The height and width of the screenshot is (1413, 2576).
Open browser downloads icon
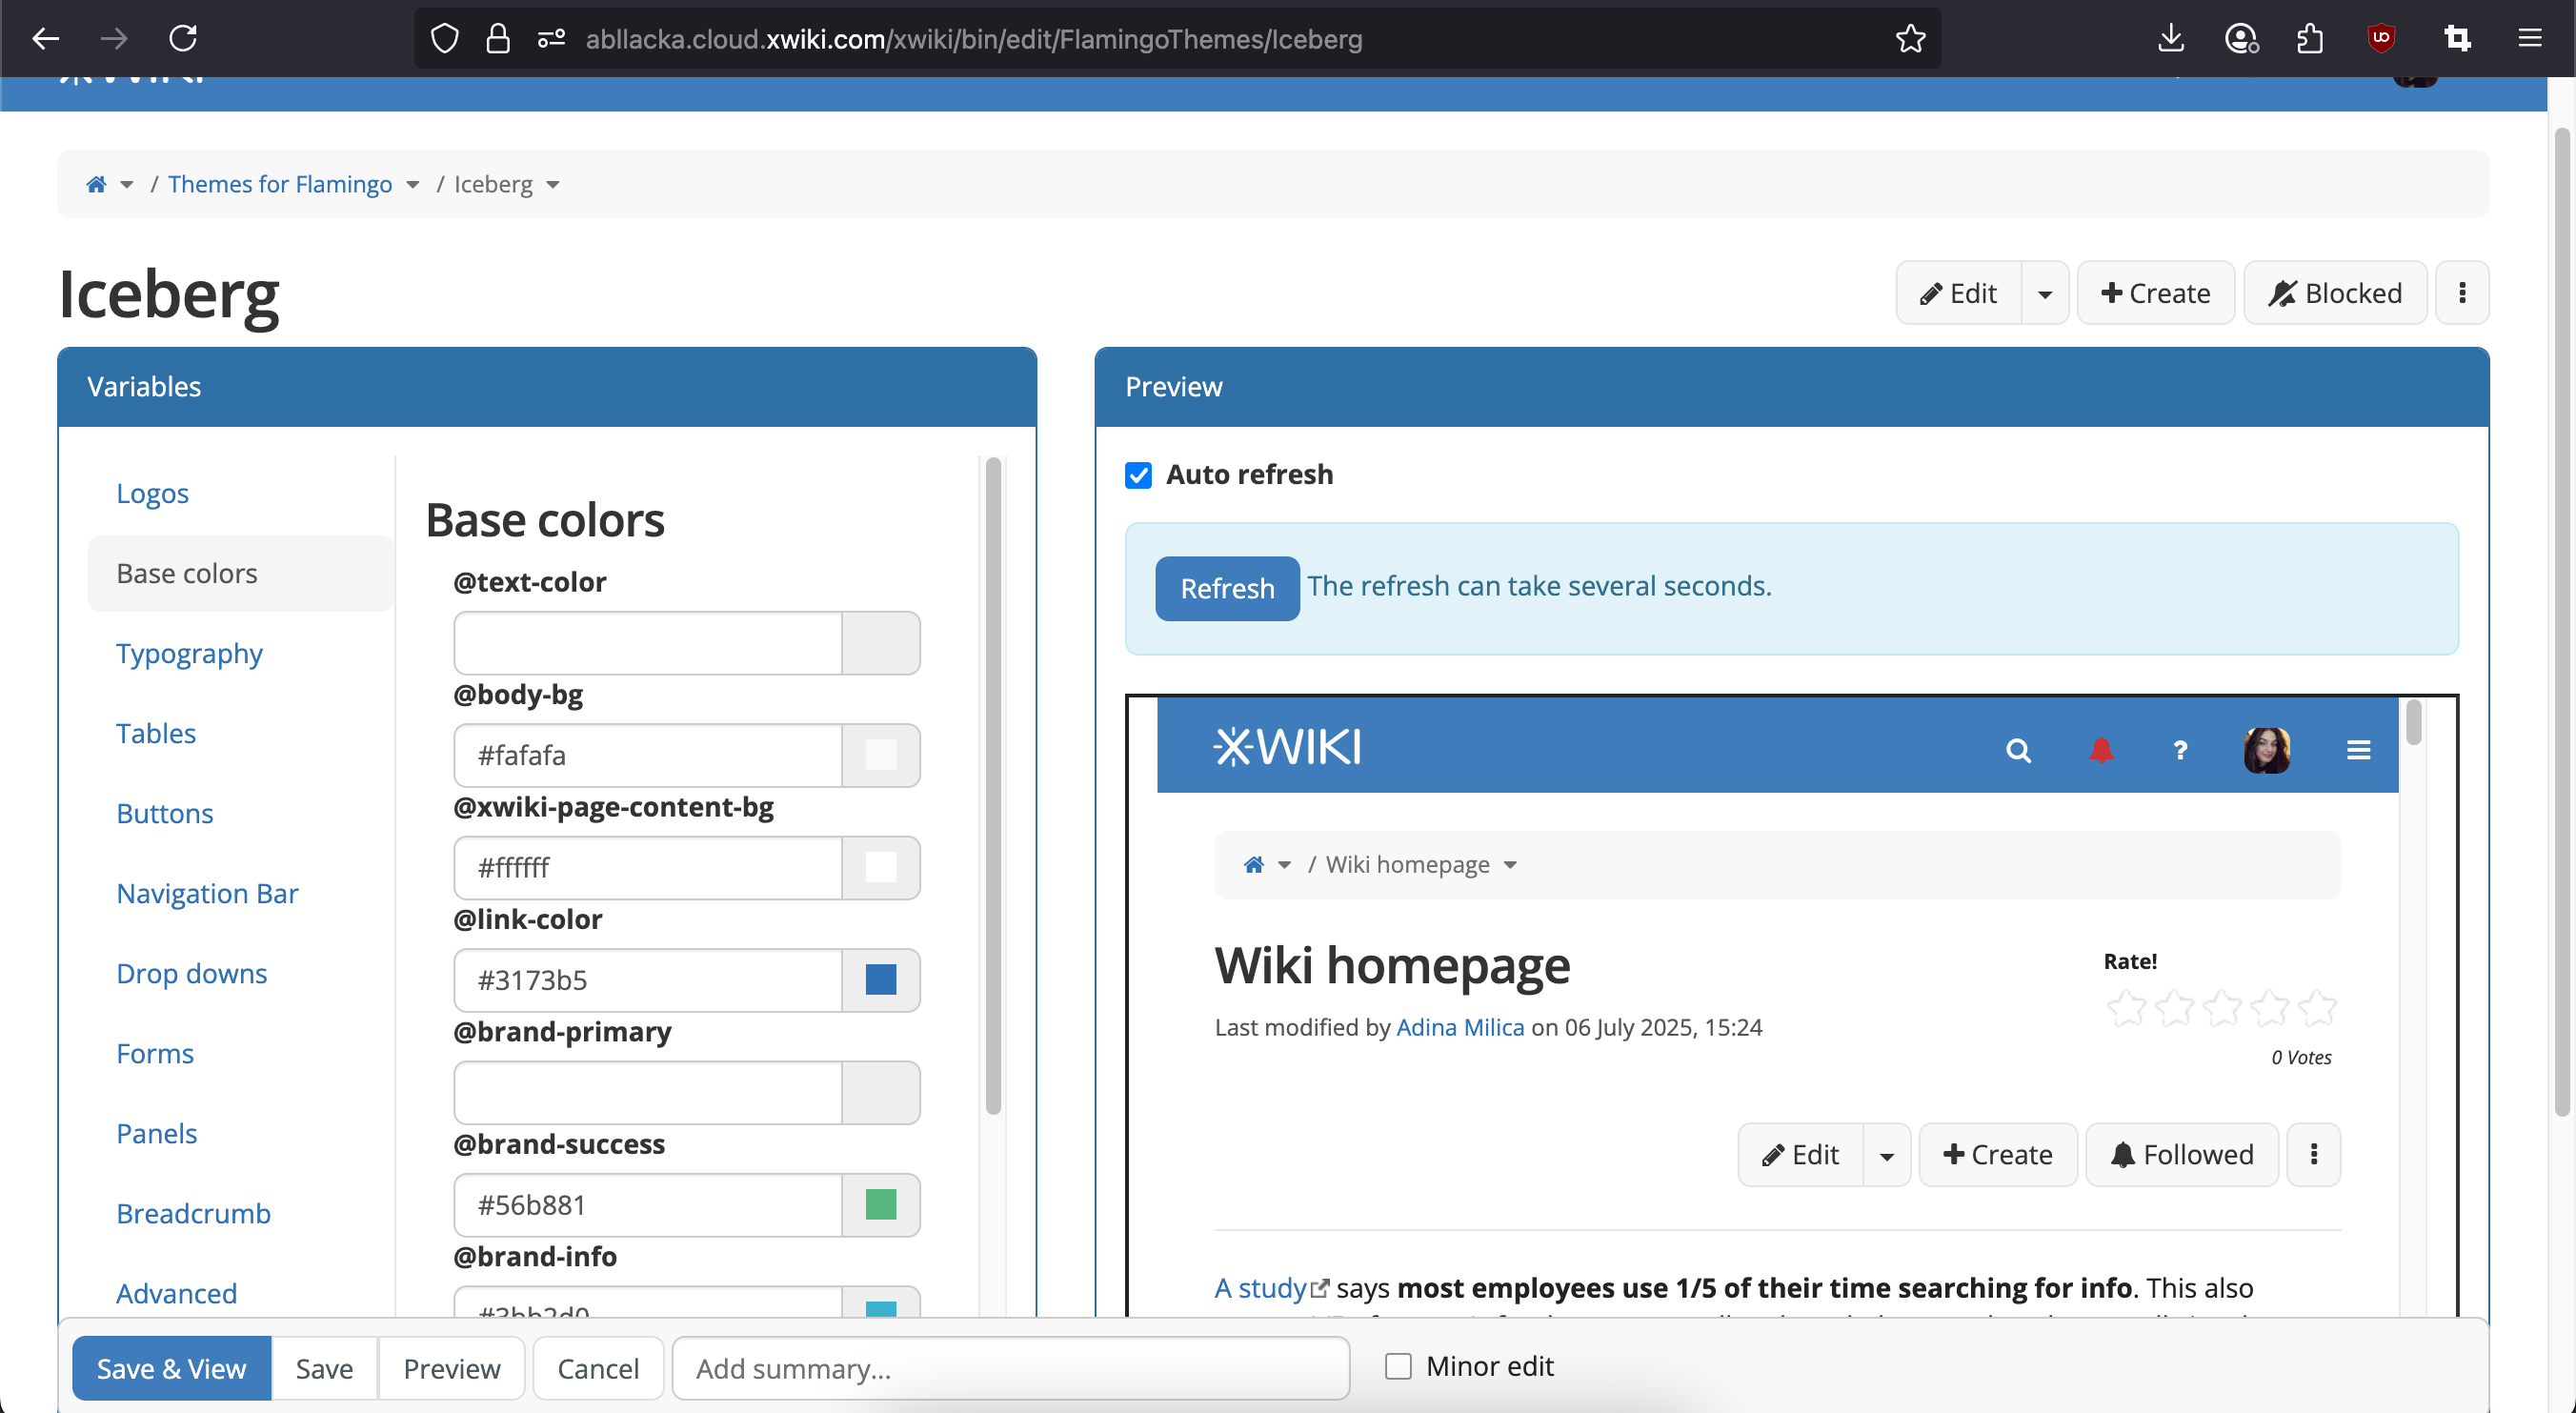[x=2170, y=39]
